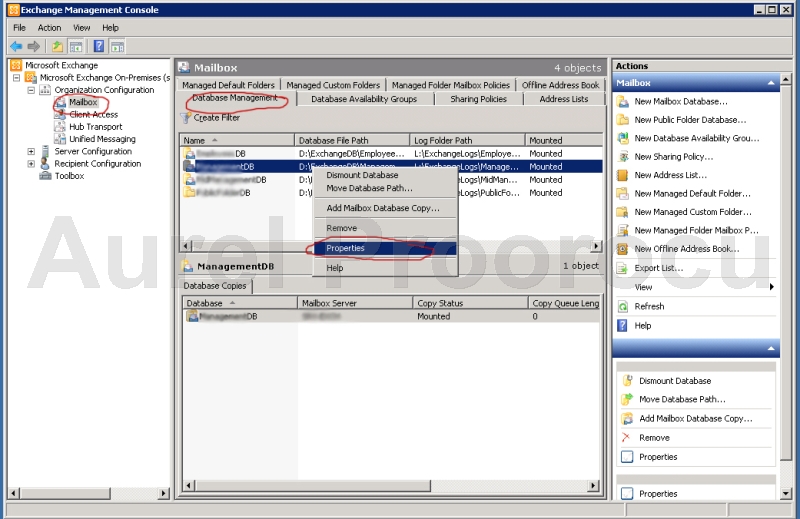Viewport: 800px width, 519px height.
Task: Switch to Managed Default Folders tab
Action: point(228,85)
